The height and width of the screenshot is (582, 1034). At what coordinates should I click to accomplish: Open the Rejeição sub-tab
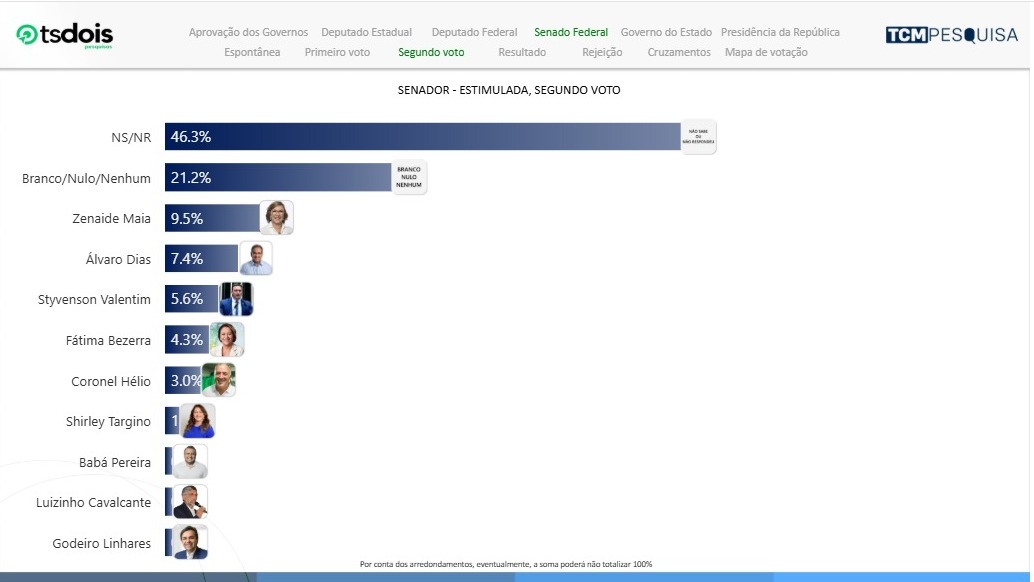pos(602,52)
